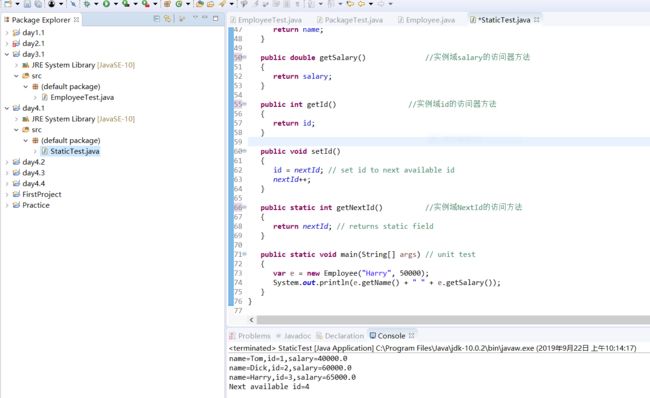Image resolution: width=650 pixels, height=398 pixels.
Task: Switch to the Employee.java editor tab
Action: (427, 19)
